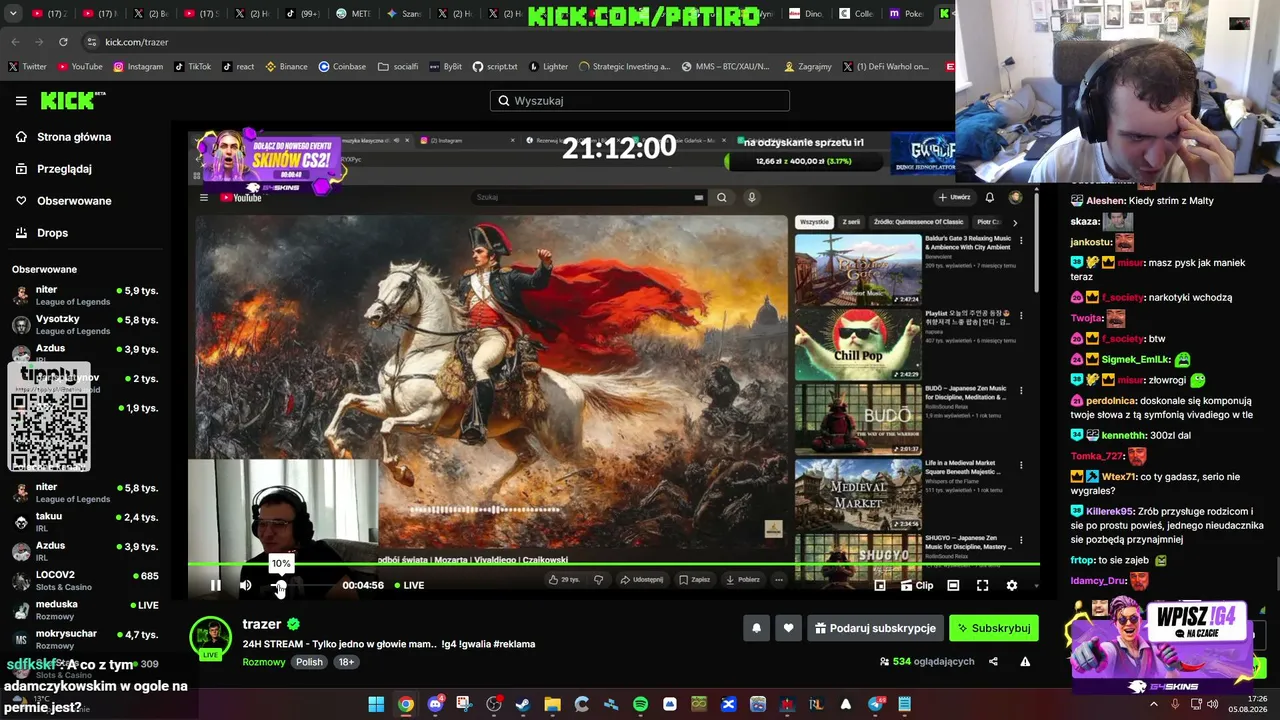Open player settings gear
The image size is (1280, 720).
1011,585
